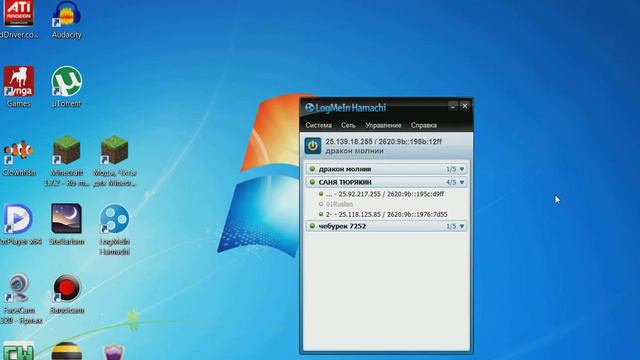Expand the чебурек 7252 network dropdown arrow
The image size is (640, 360).
(462, 226)
